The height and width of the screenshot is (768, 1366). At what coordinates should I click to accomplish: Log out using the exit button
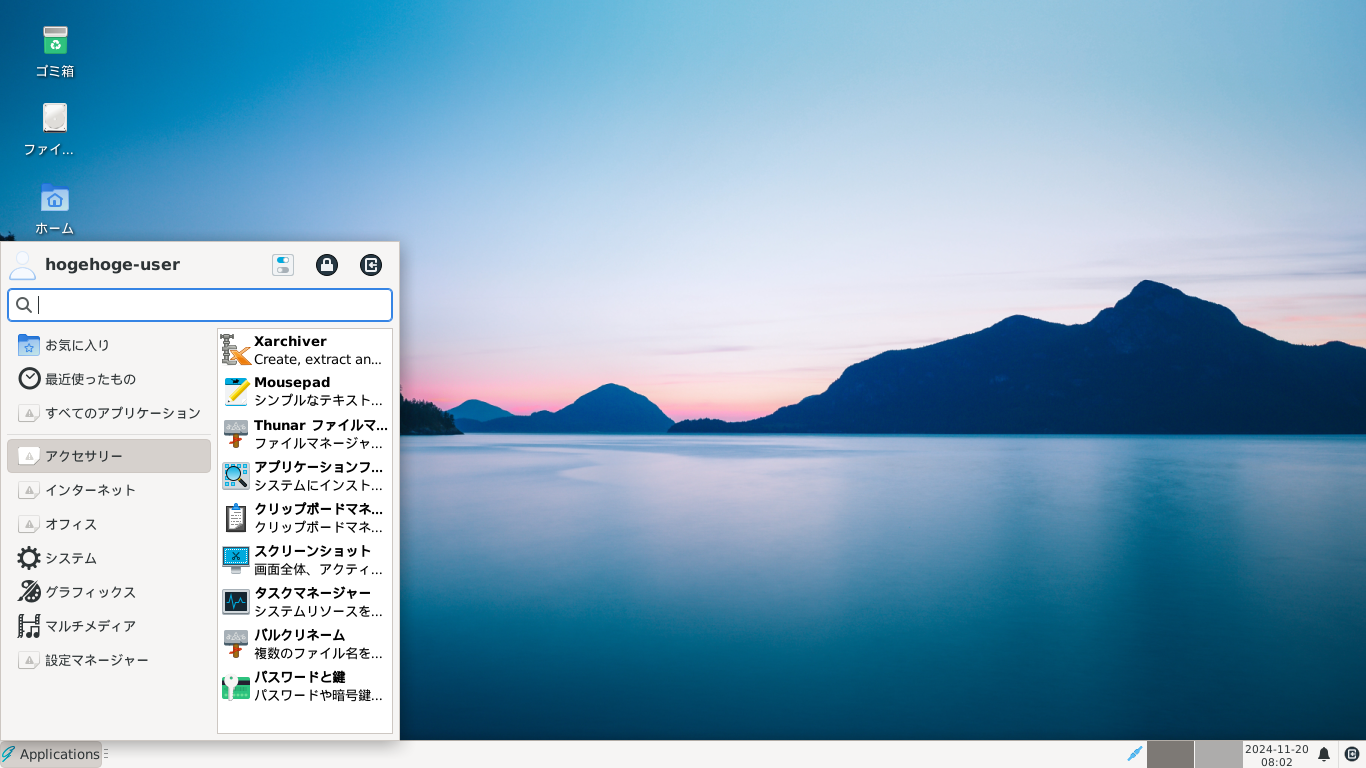coord(371,264)
